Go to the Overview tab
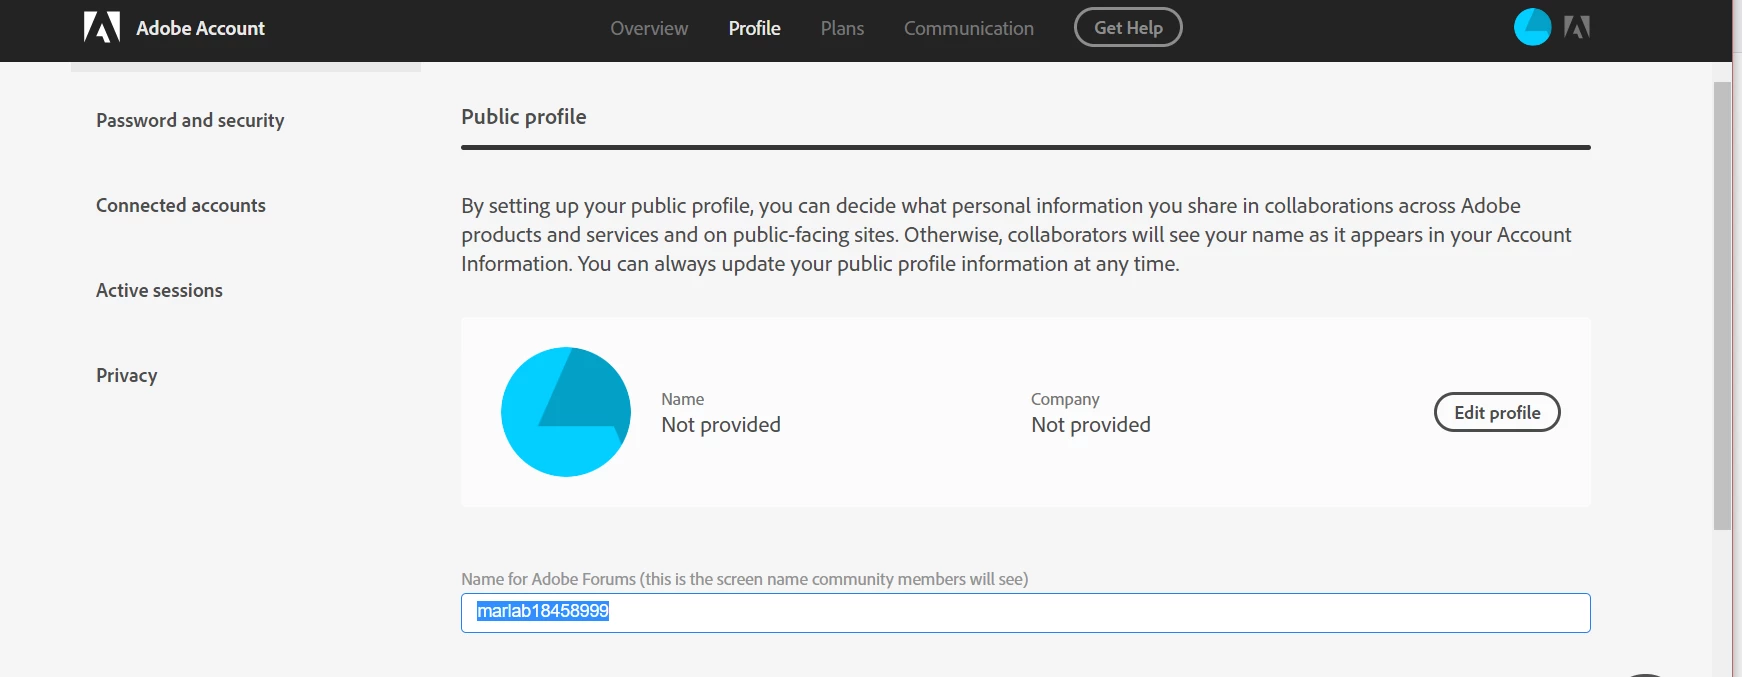This screenshot has width=1742, height=677. coord(649,28)
